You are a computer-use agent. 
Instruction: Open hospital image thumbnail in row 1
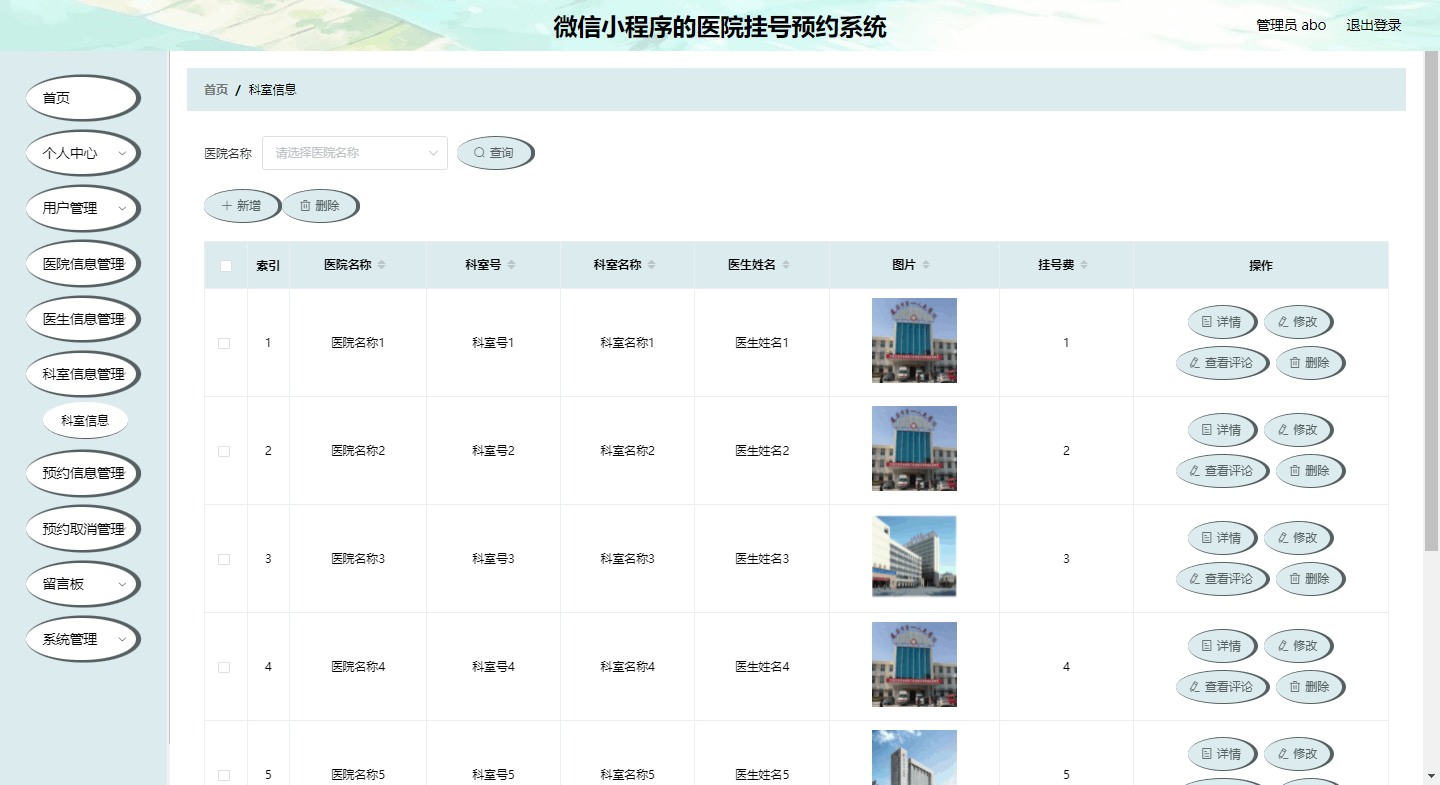click(914, 340)
